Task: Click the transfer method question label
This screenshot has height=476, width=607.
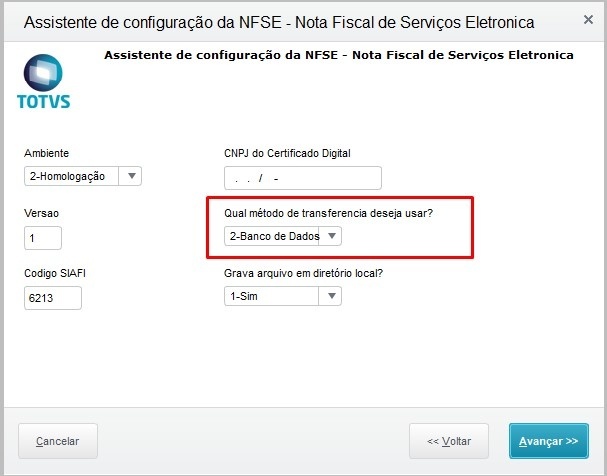Action: 328,213
